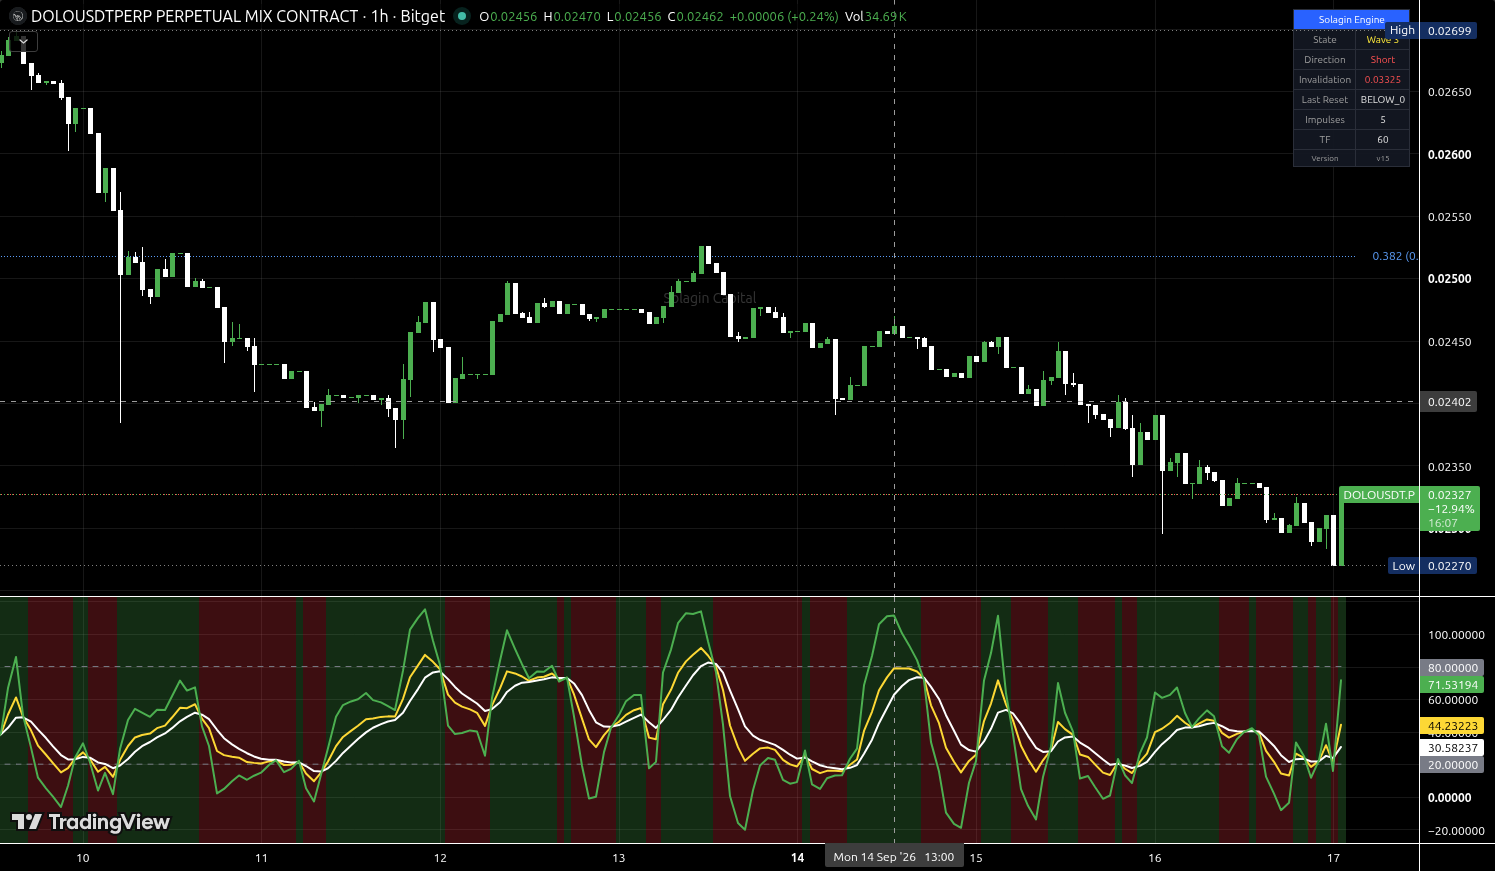Click the white oscillator value 30.58237
This screenshot has width=1495, height=871.
point(1452,748)
